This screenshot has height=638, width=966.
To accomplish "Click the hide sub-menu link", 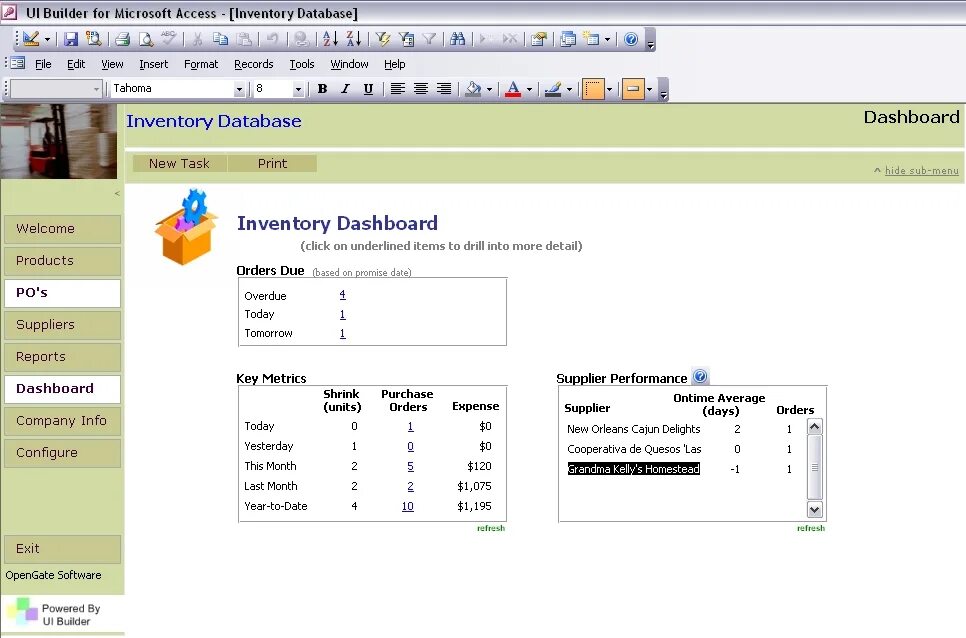I will [922, 171].
